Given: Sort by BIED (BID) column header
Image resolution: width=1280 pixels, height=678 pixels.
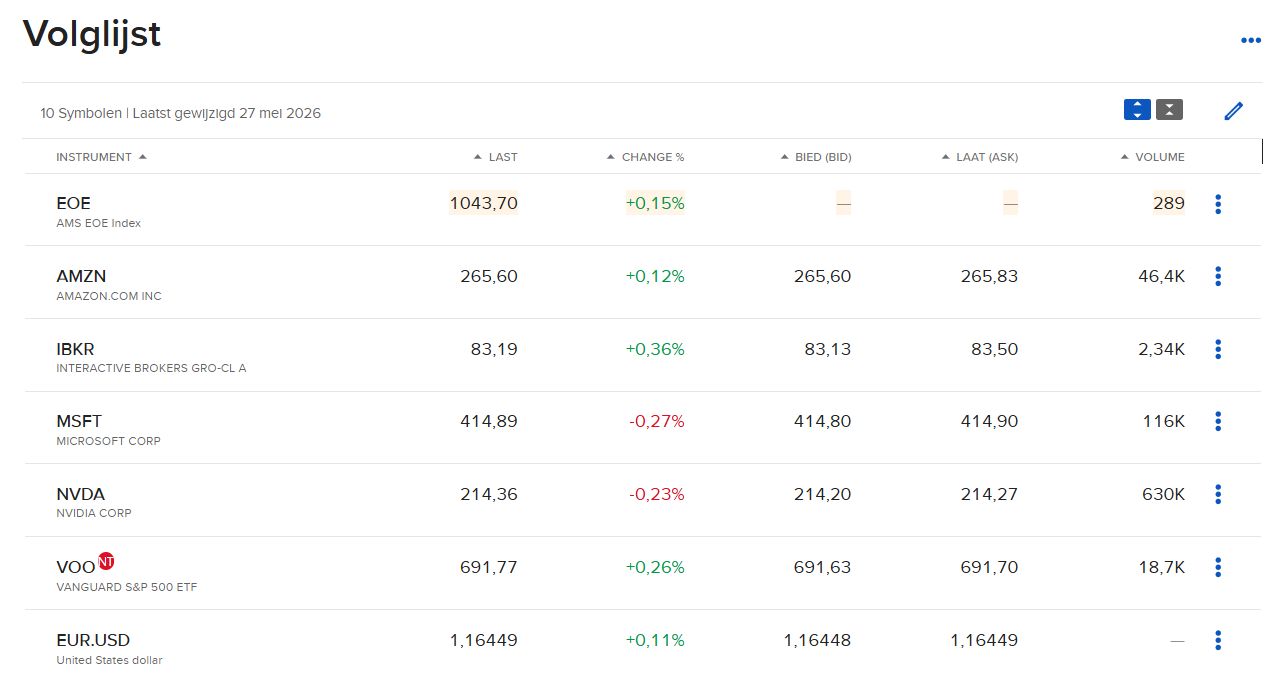Looking at the screenshot, I should pos(815,157).
